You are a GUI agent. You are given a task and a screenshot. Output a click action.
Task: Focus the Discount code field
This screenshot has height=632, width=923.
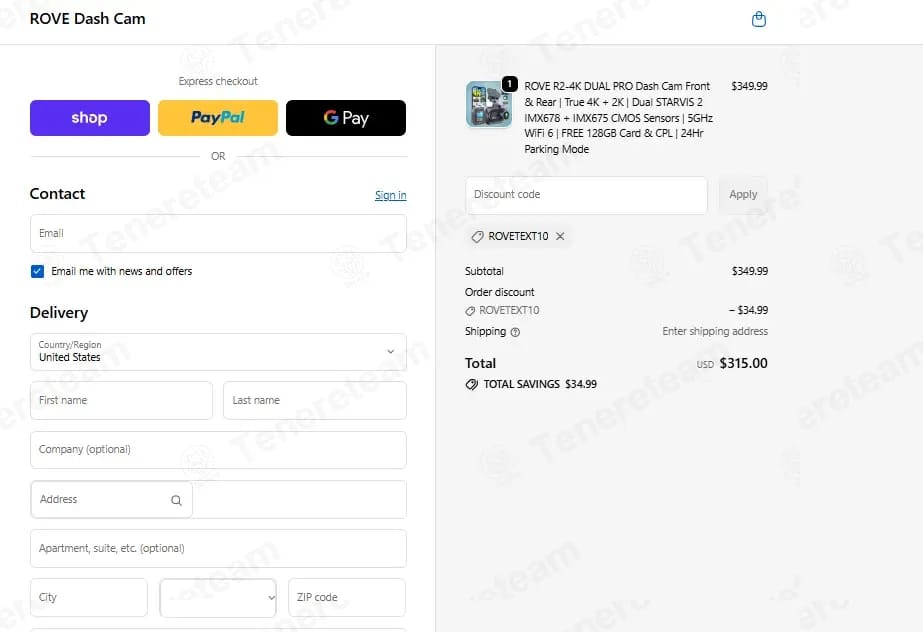point(586,195)
